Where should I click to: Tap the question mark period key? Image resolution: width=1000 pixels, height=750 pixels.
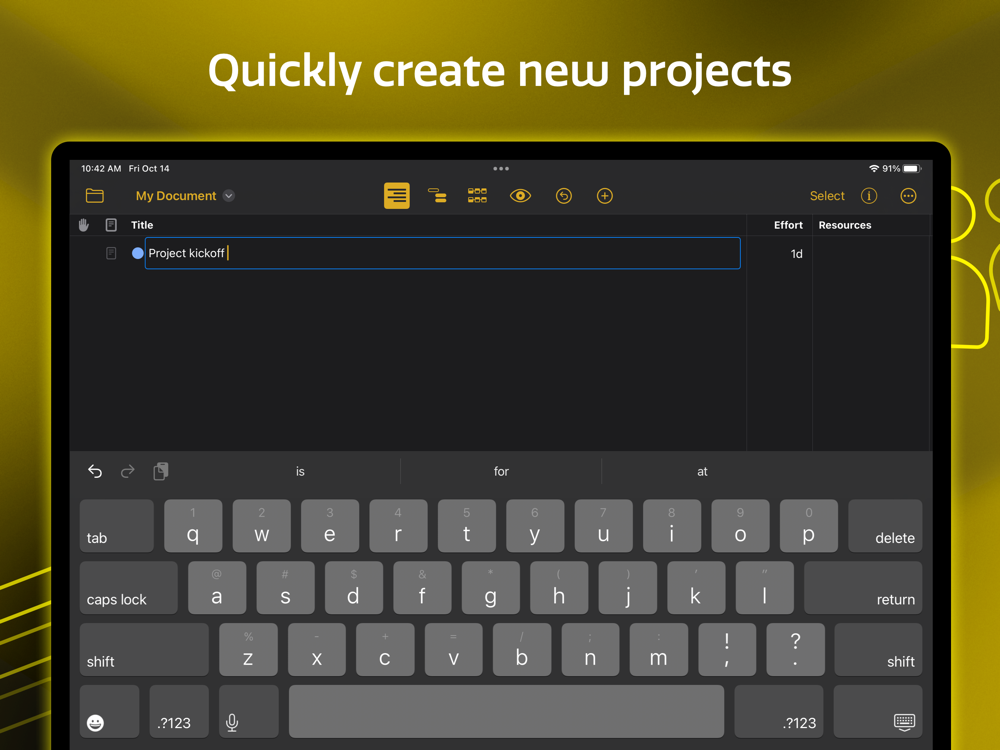coord(795,649)
